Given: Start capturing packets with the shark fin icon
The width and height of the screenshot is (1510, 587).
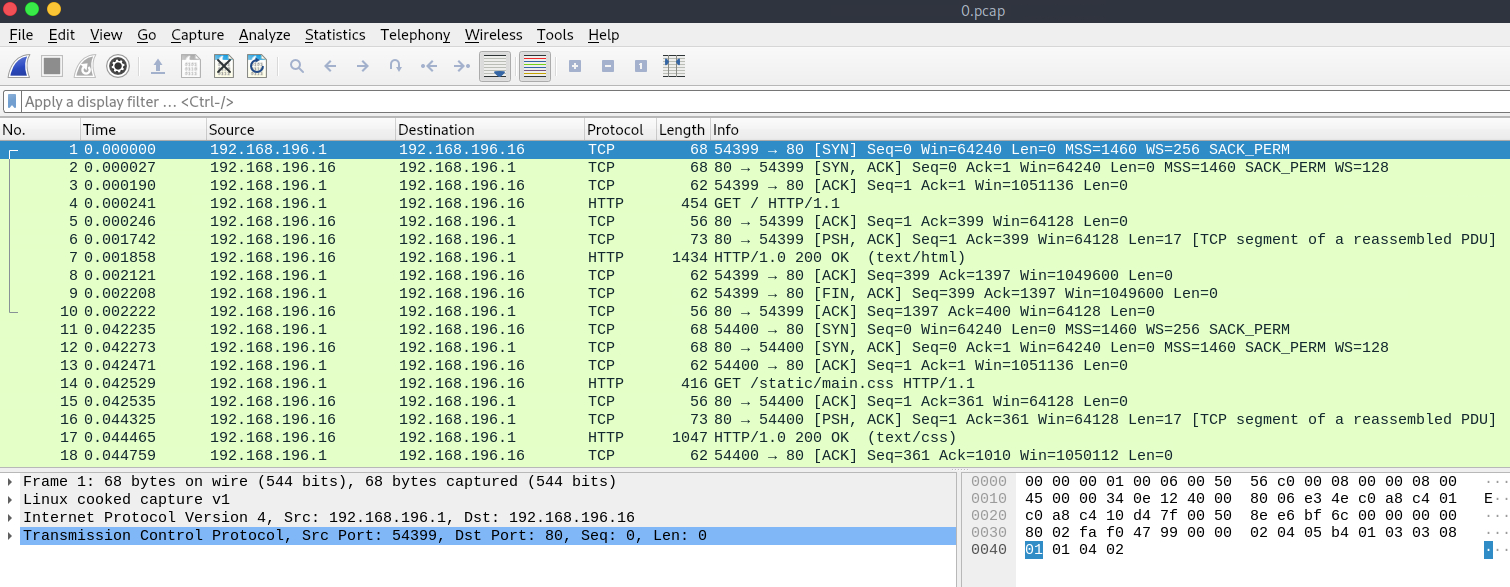Looking at the screenshot, I should [x=19, y=67].
